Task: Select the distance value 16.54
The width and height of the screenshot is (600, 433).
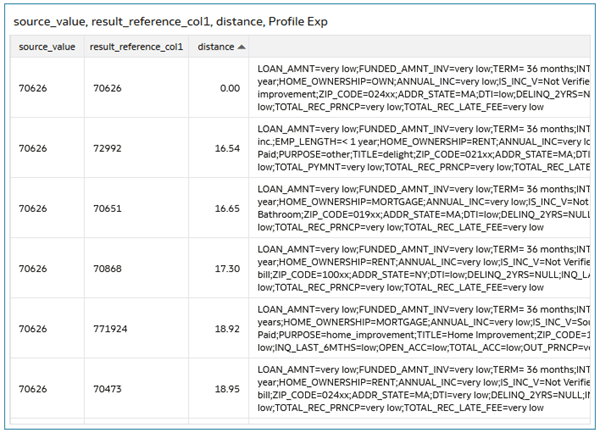Action: click(x=227, y=148)
